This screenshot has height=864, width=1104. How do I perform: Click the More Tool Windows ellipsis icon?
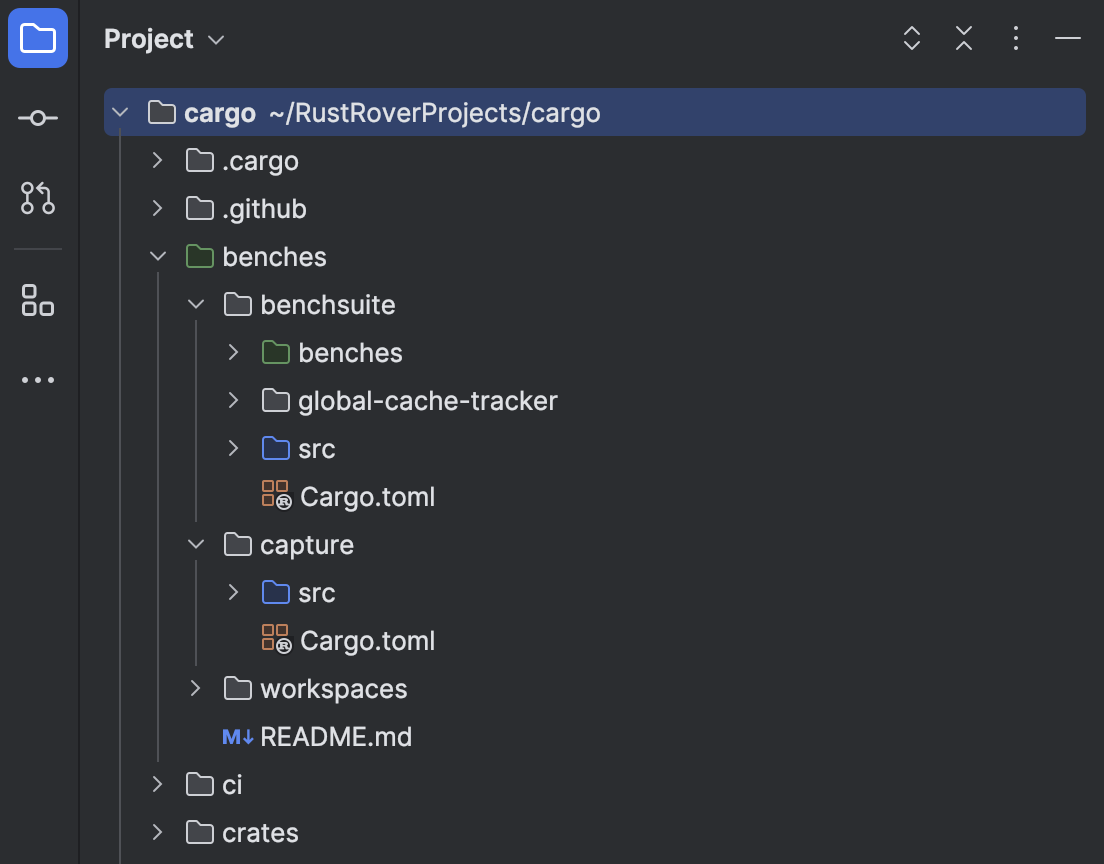[37, 379]
